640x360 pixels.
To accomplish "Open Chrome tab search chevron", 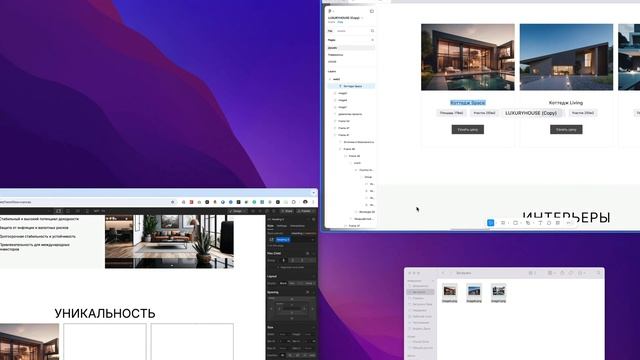I will click(313, 193).
